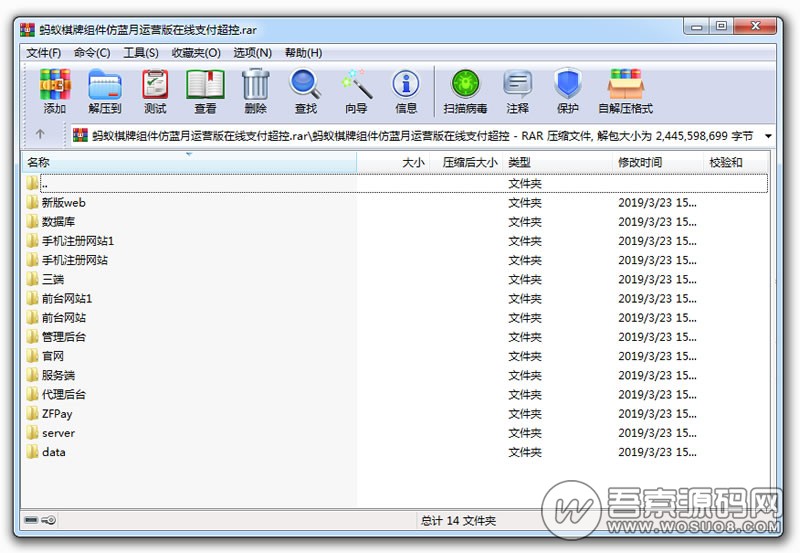
Task: Select the server folder
Action: point(396,433)
